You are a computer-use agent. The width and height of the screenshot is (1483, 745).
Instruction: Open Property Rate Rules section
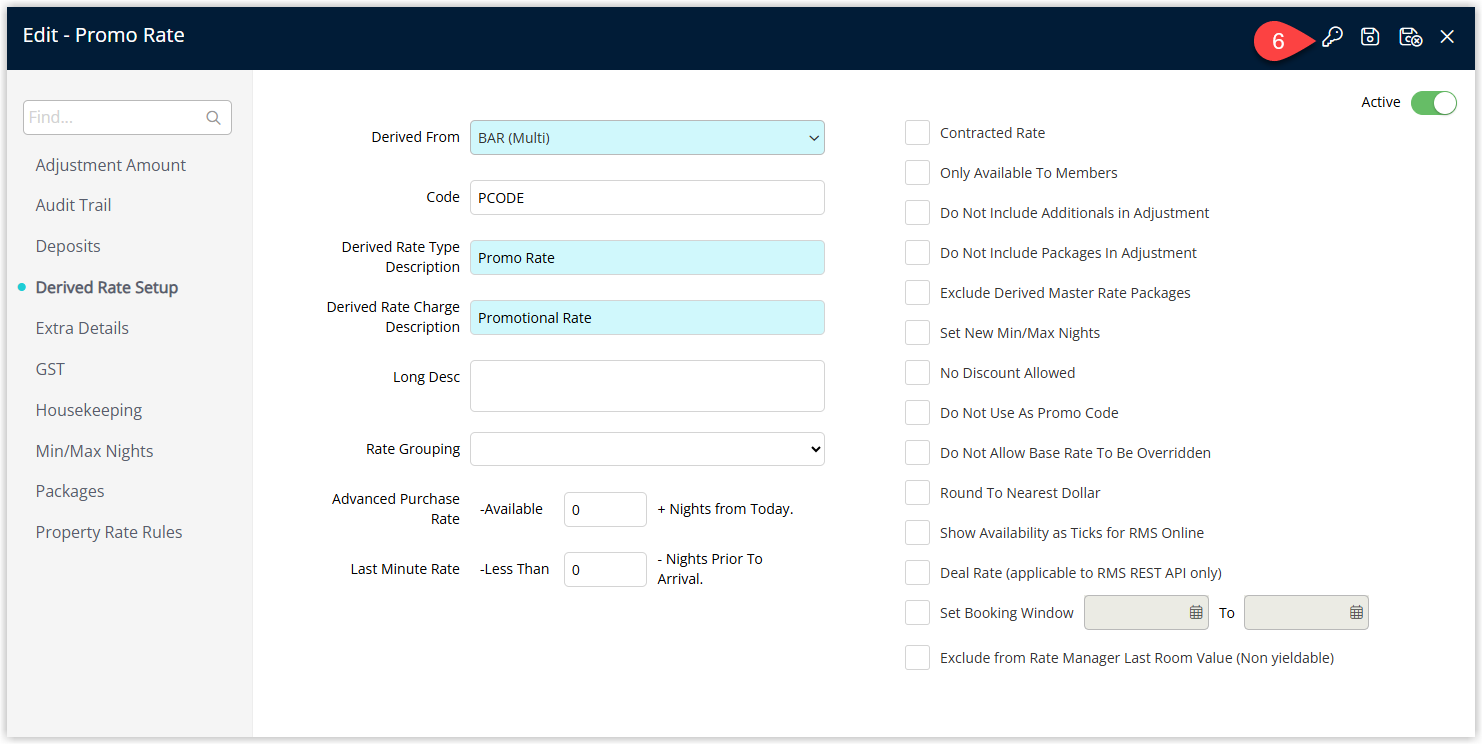(x=109, y=532)
